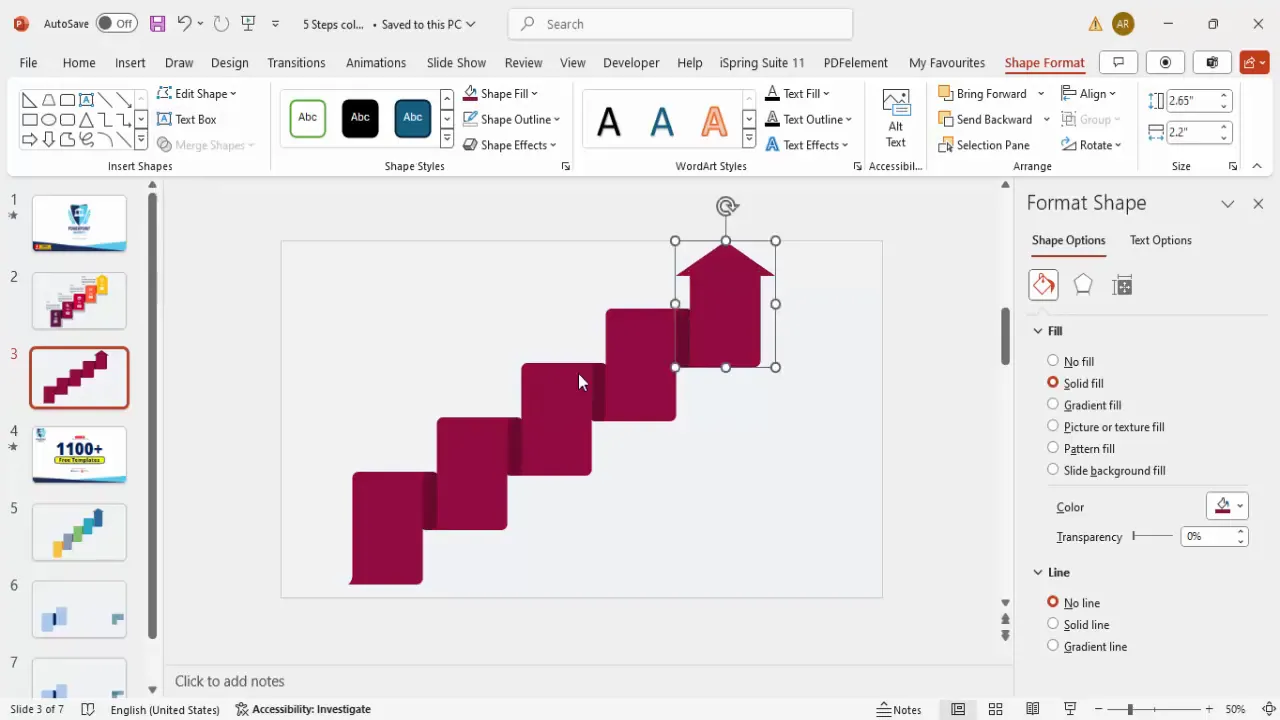This screenshot has height=720, width=1280.
Task: Open the Shape Effects dropdown
Action: [510, 145]
